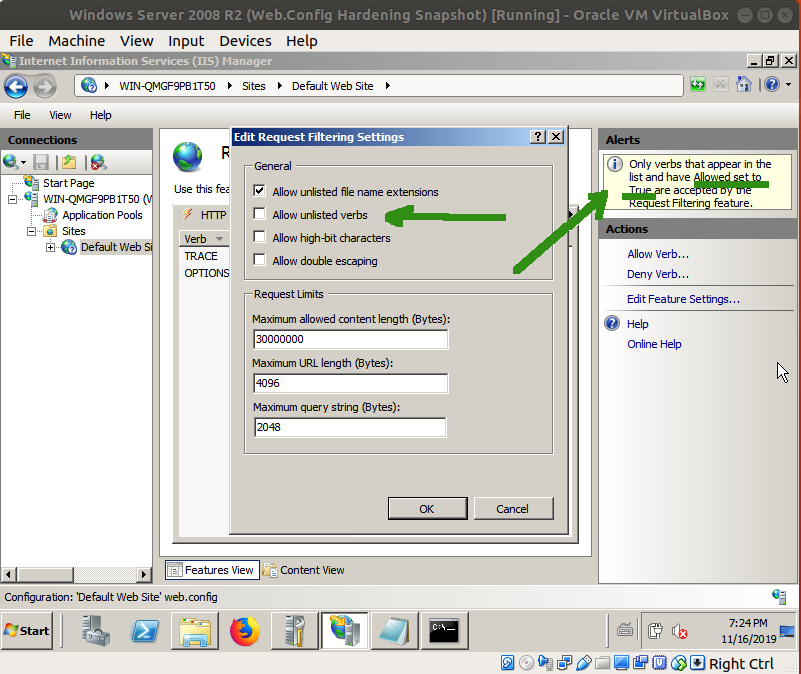Open Windows Explorer folder on taskbar

coord(195,631)
